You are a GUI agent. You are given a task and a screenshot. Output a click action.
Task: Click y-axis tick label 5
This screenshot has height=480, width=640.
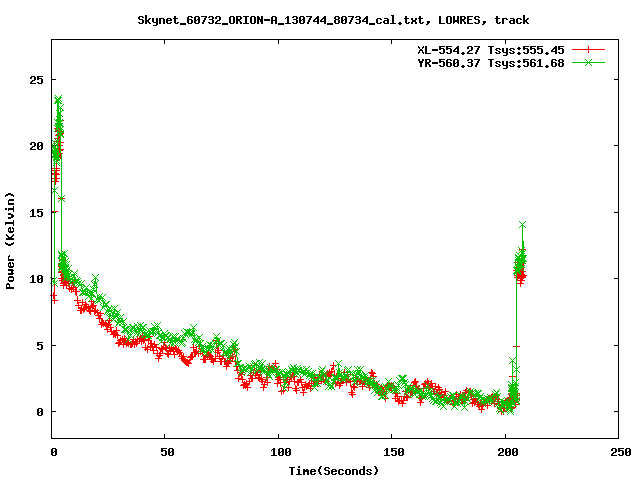tap(40, 346)
